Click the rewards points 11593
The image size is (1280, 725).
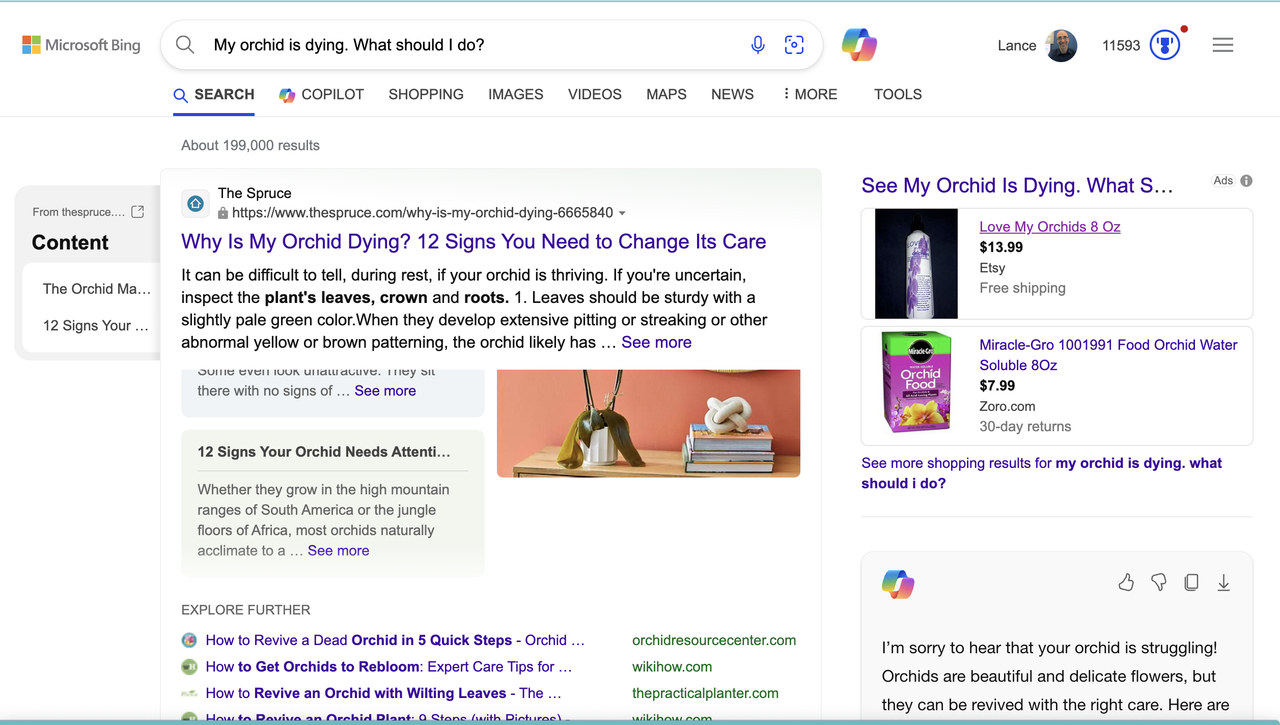coord(1121,45)
